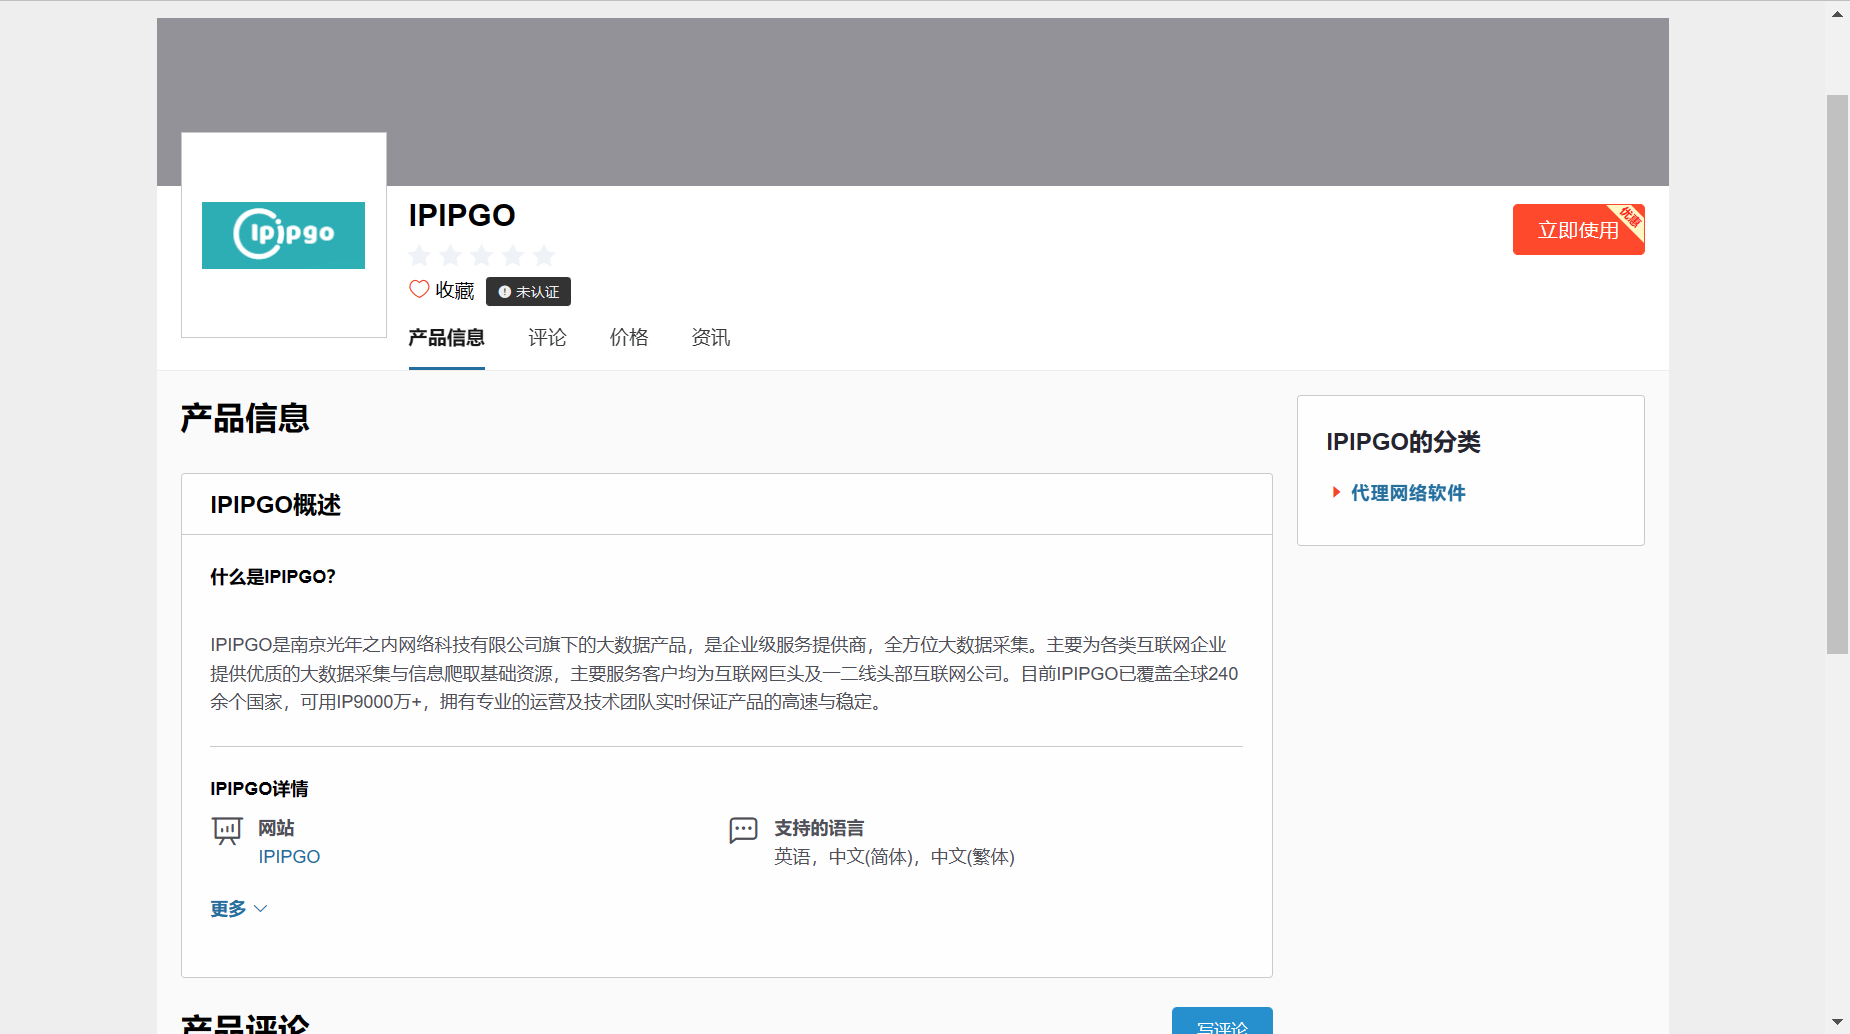Click the 什么是IPIPGO? heading

coord(273,577)
